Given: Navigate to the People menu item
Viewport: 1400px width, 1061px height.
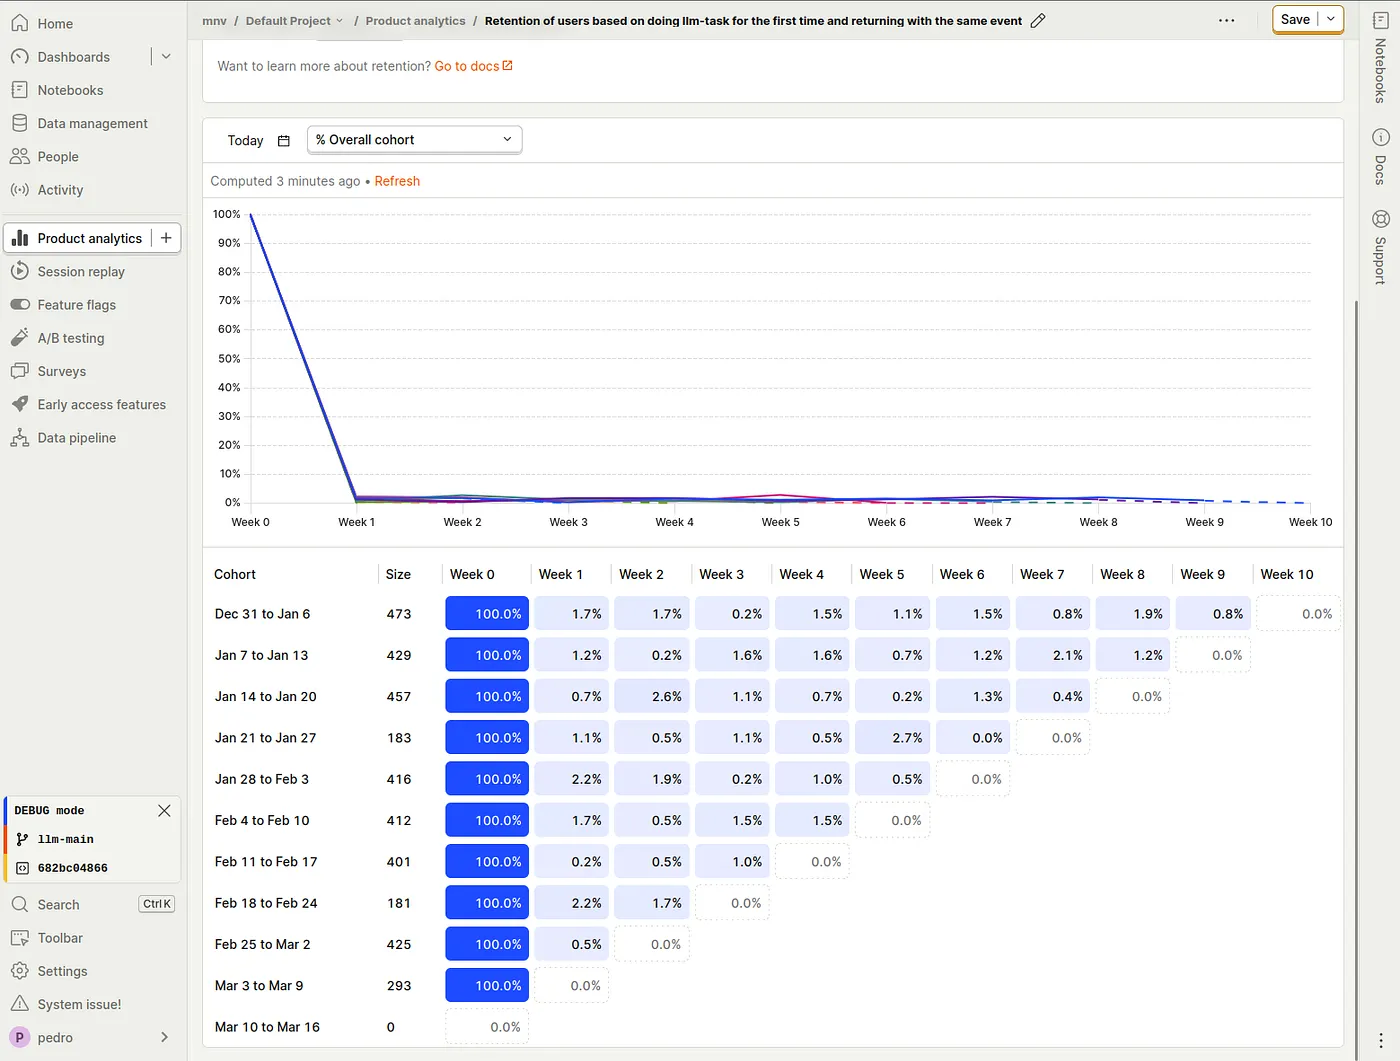Looking at the screenshot, I should point(57,157).
